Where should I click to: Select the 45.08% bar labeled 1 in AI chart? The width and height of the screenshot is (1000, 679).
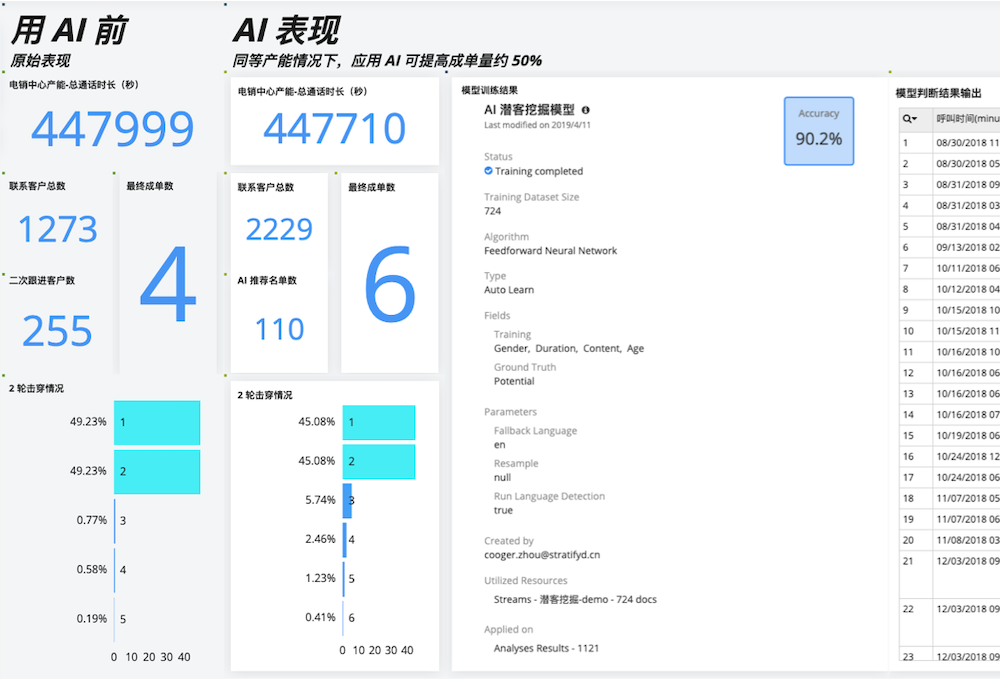(x=378, y=422)
